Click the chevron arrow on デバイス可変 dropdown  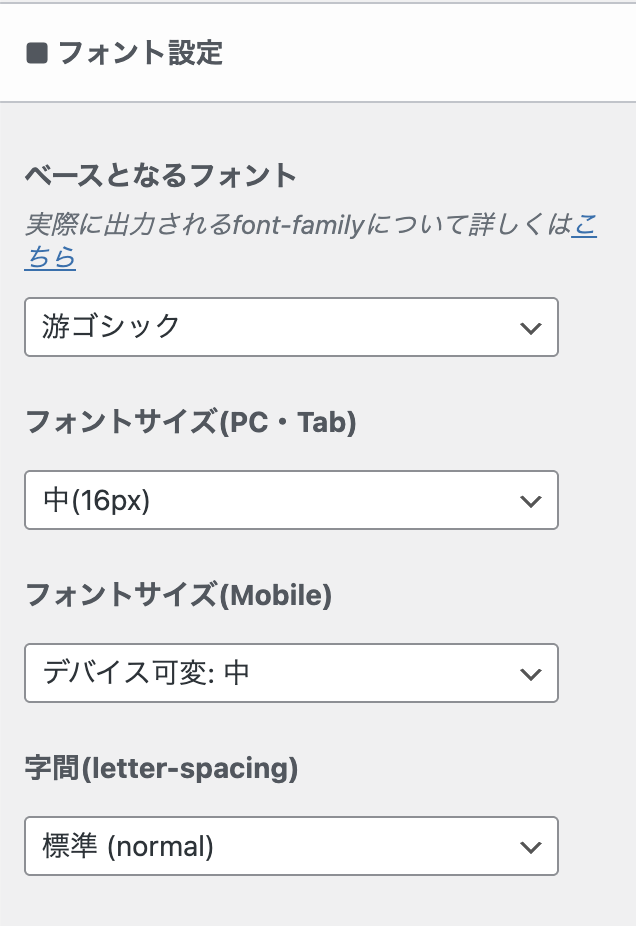click(530, 674)
